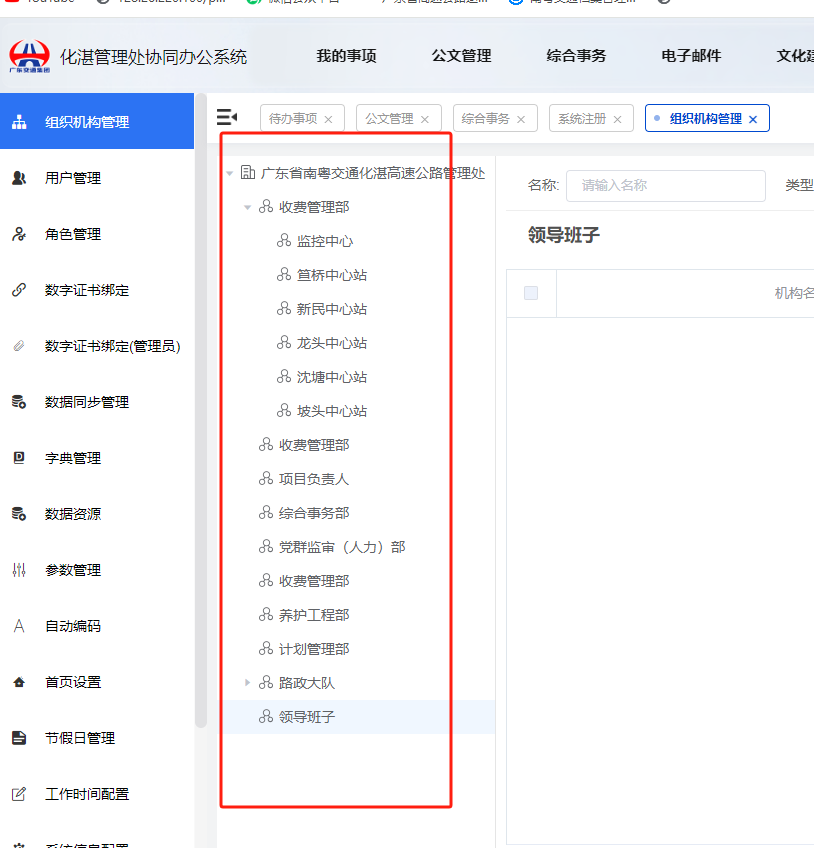Select the 综合事务部 tree node
Viewport: 814px width, 848px height.
tap(314, 513)
